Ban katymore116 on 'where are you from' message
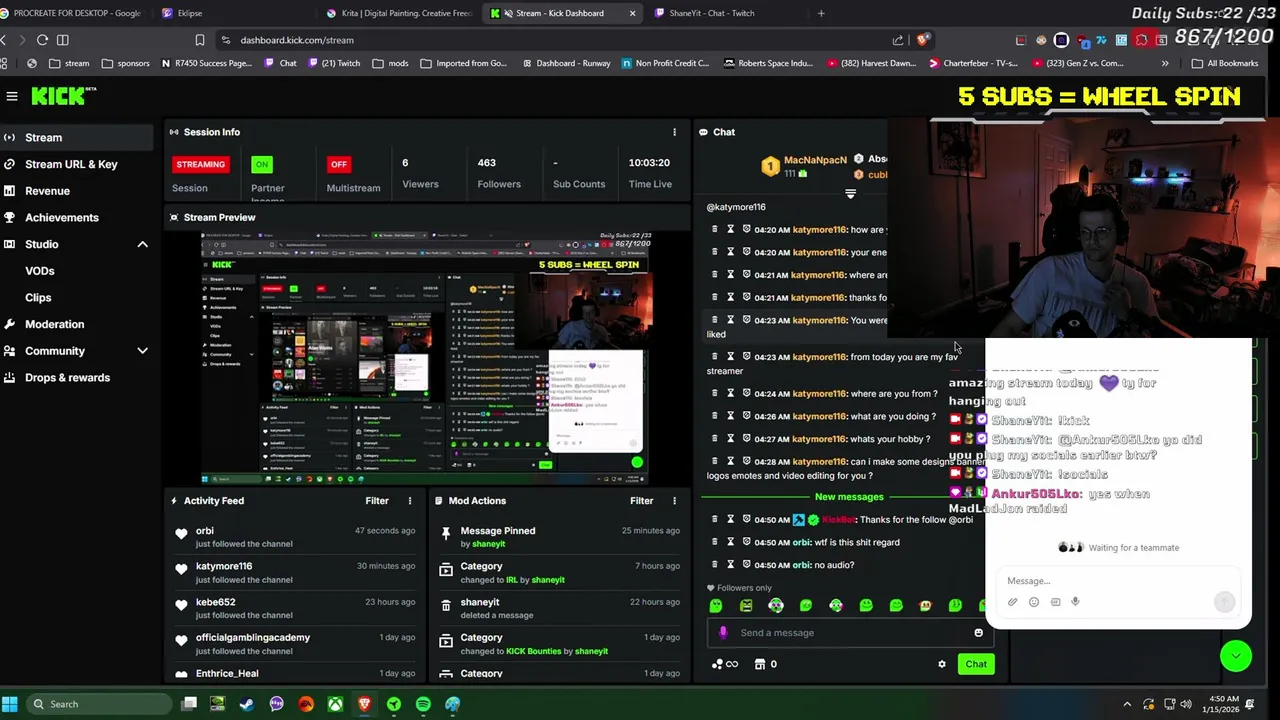1280x720 pixels. point(746,393)
